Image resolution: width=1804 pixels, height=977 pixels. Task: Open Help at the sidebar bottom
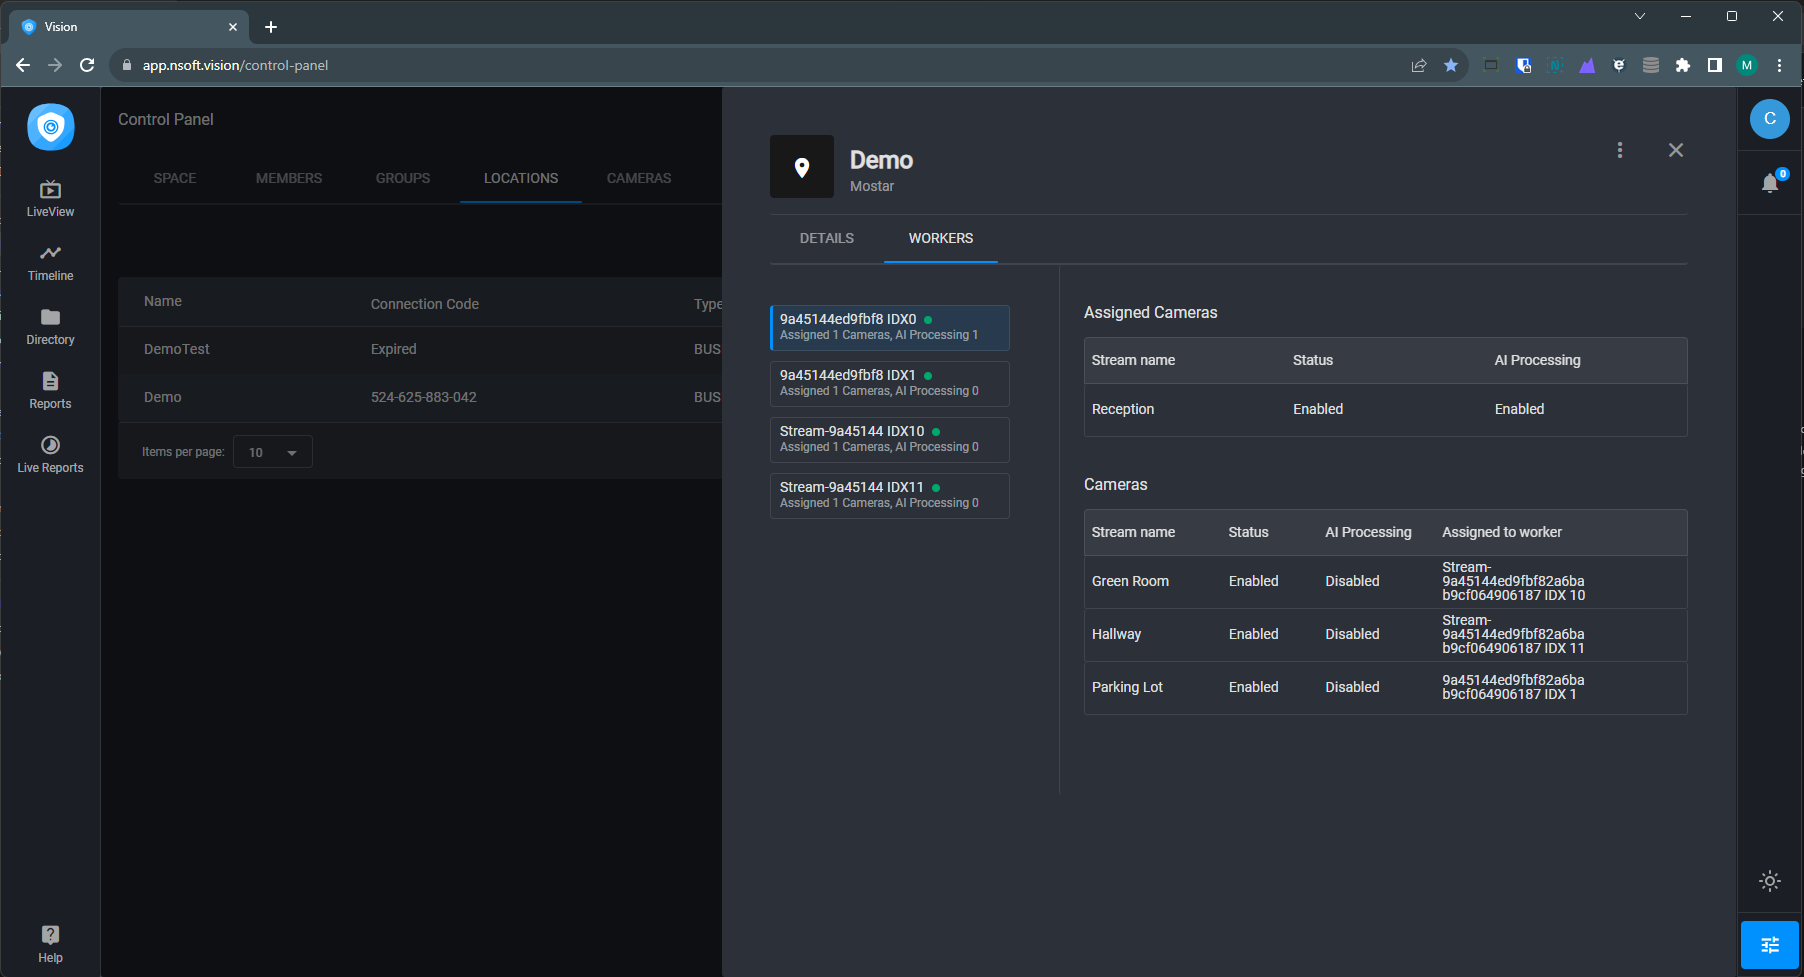point(50,944)
